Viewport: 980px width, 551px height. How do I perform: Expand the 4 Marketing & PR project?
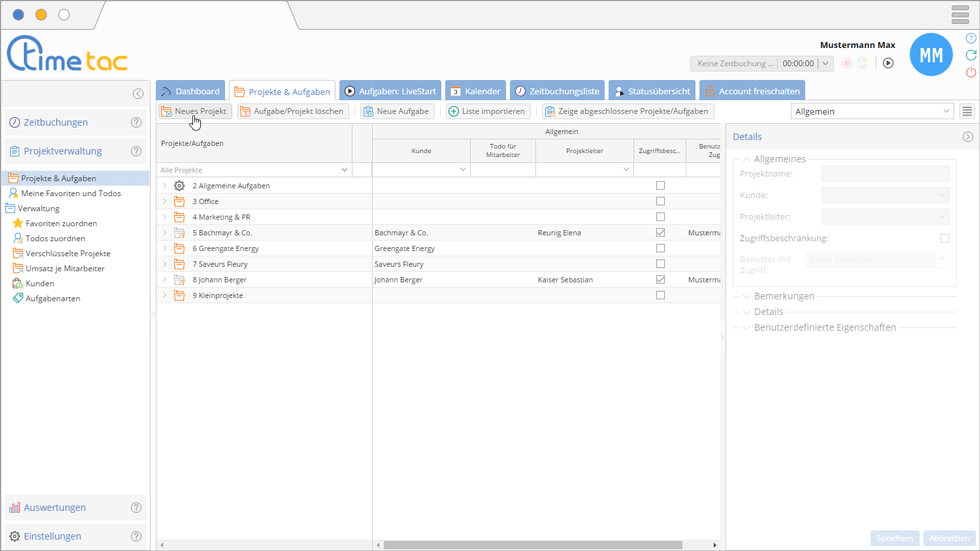pos(165,217)
